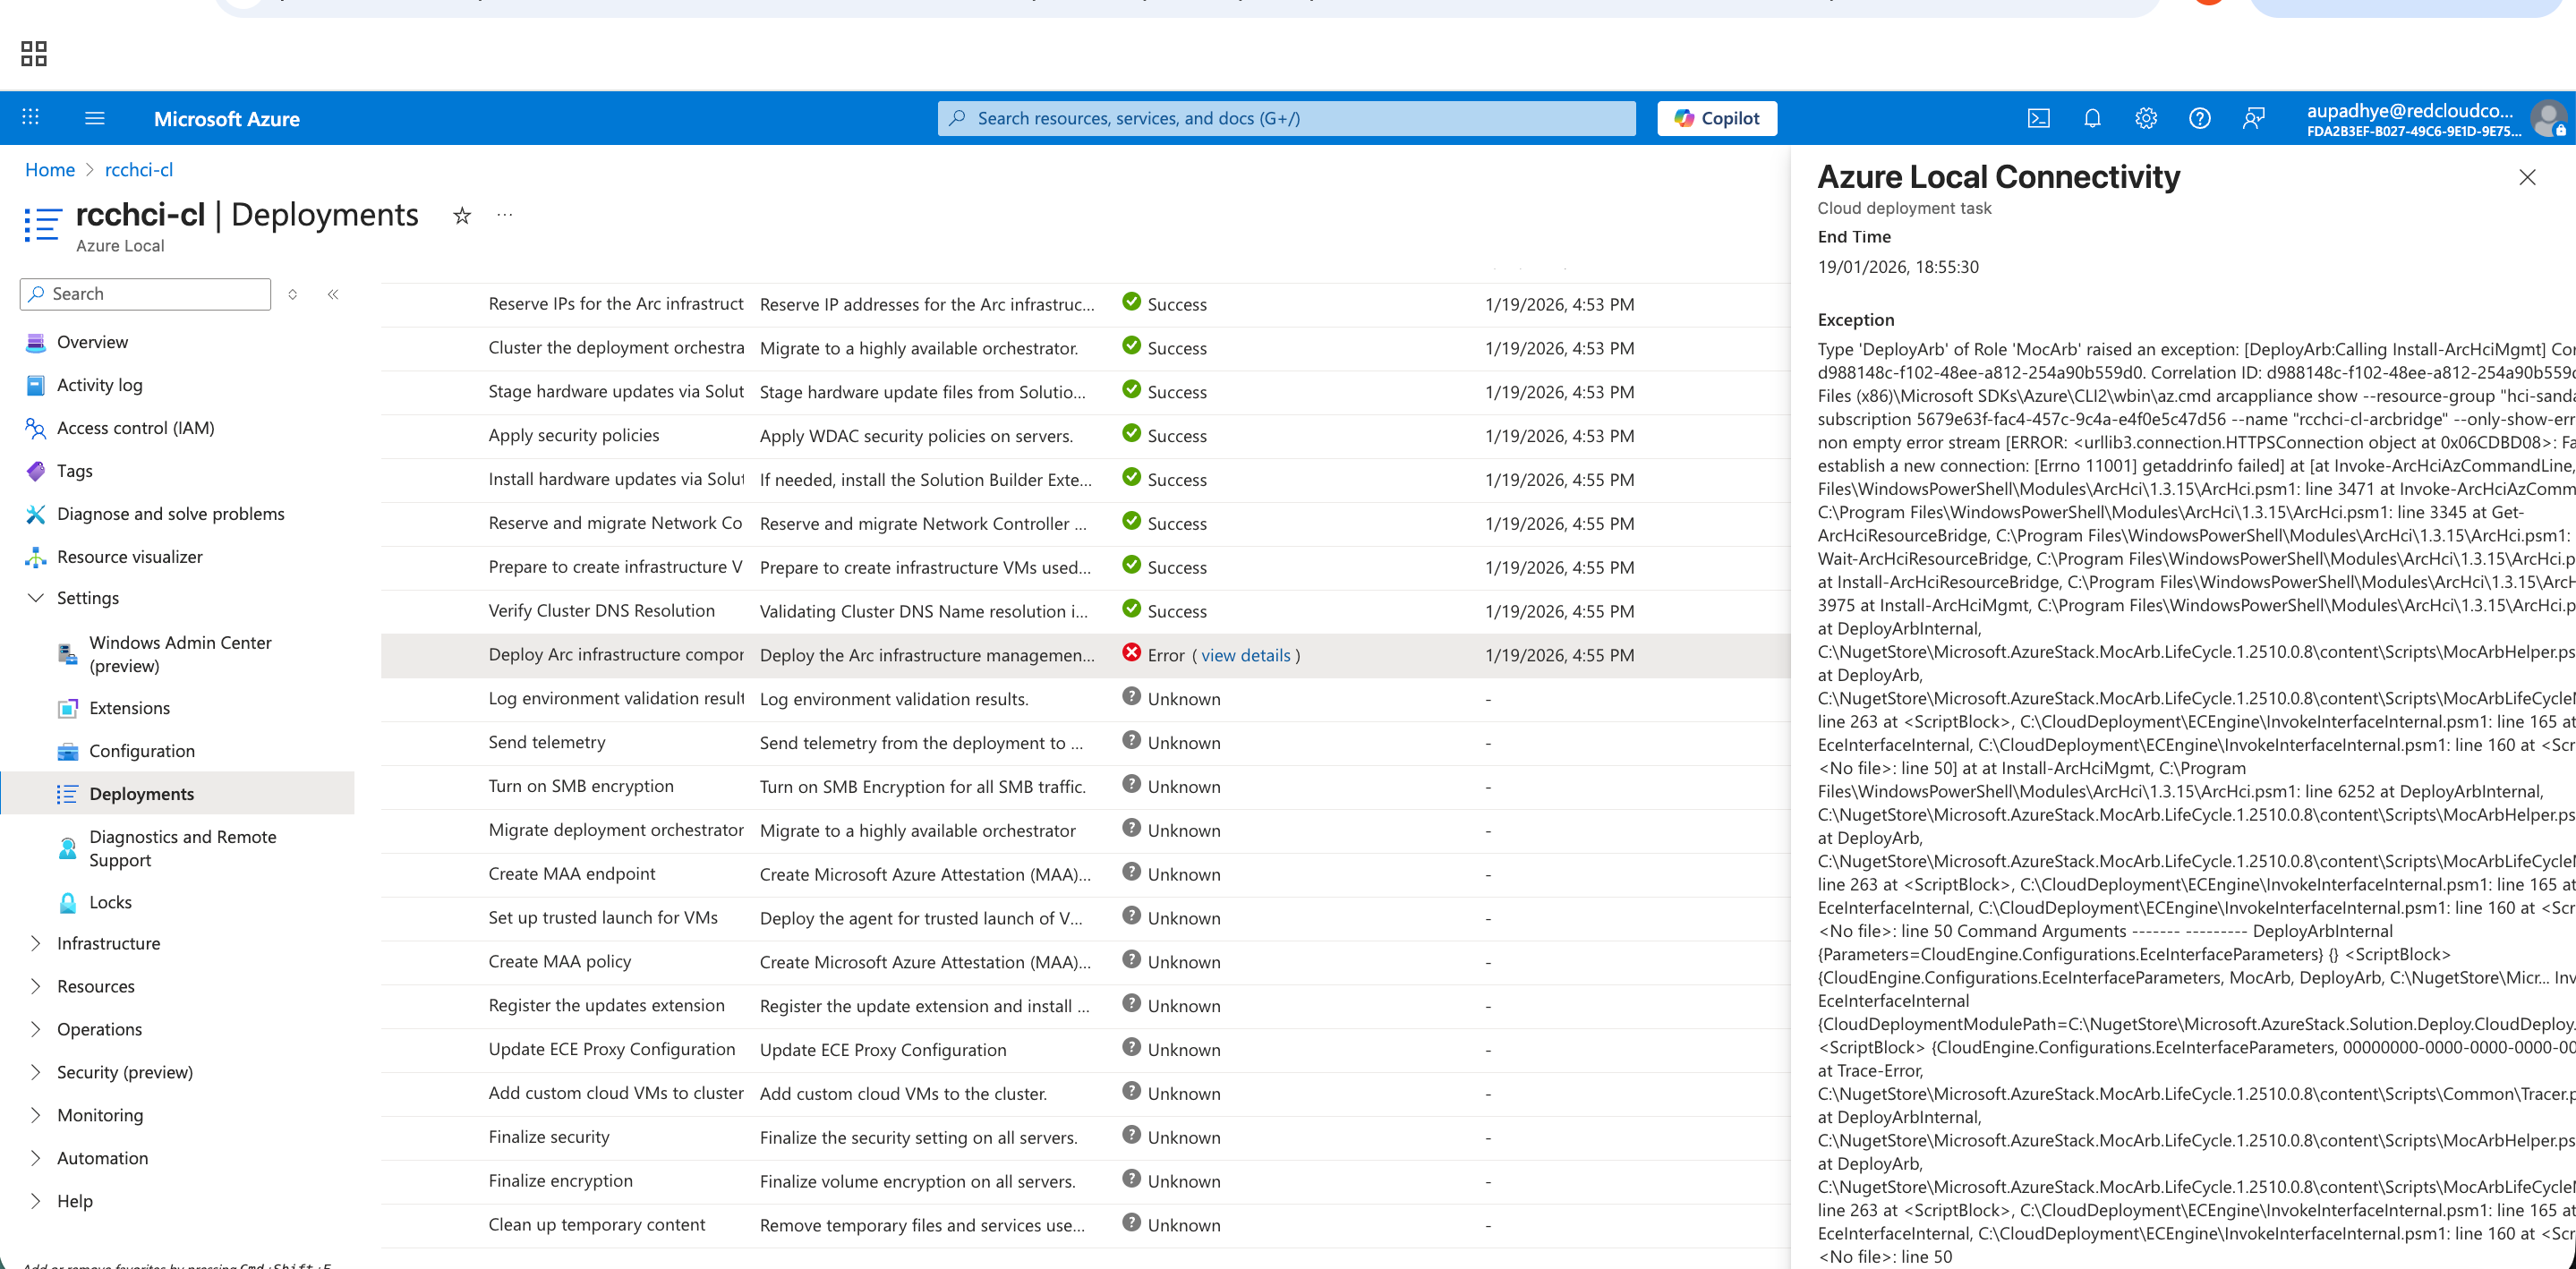
Task: Click the global search resources bar
Action: click(x=1286, y=118)
